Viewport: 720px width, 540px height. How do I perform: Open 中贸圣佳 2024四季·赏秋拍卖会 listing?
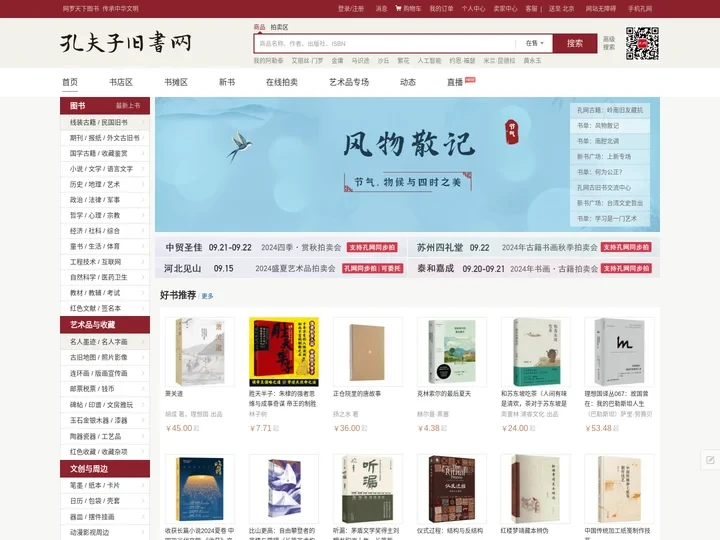(x=281, y=248)
